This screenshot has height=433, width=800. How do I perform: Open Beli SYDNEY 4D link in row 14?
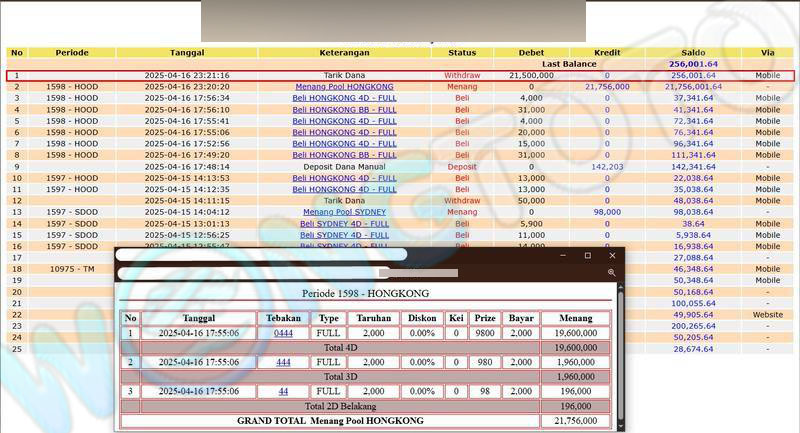pos(344,223)
